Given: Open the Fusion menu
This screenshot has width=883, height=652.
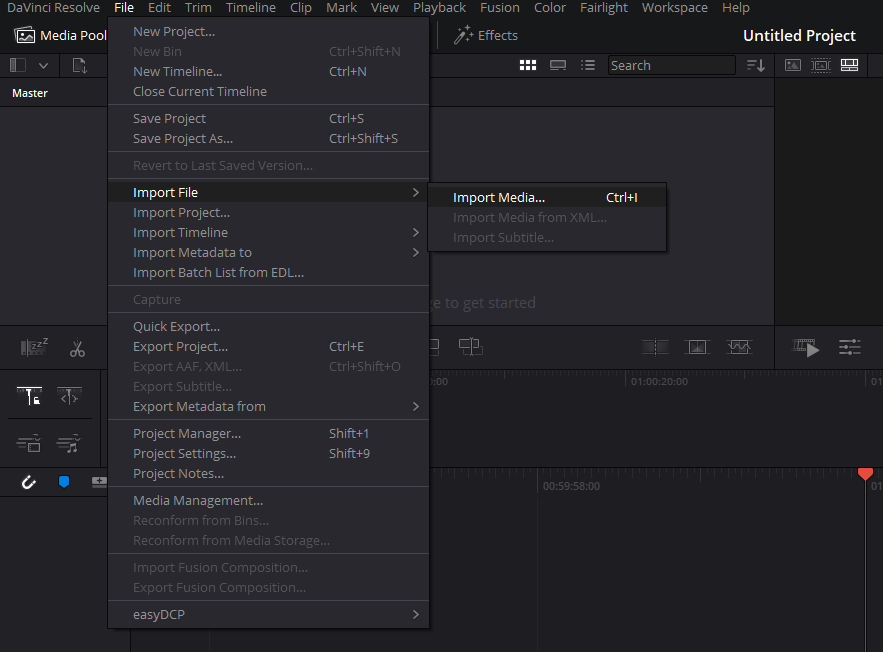Looking at the screenshot, I should click(x=500, y=8).
